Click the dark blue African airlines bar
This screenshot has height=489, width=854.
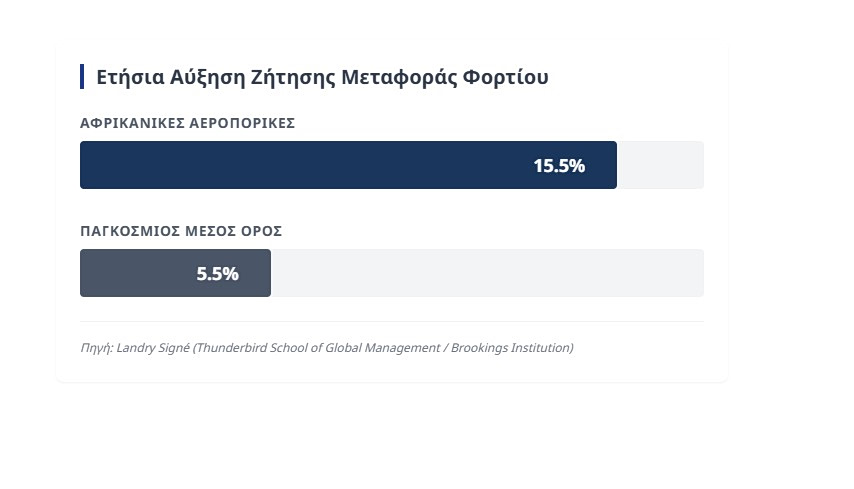[x=300, y=165]
